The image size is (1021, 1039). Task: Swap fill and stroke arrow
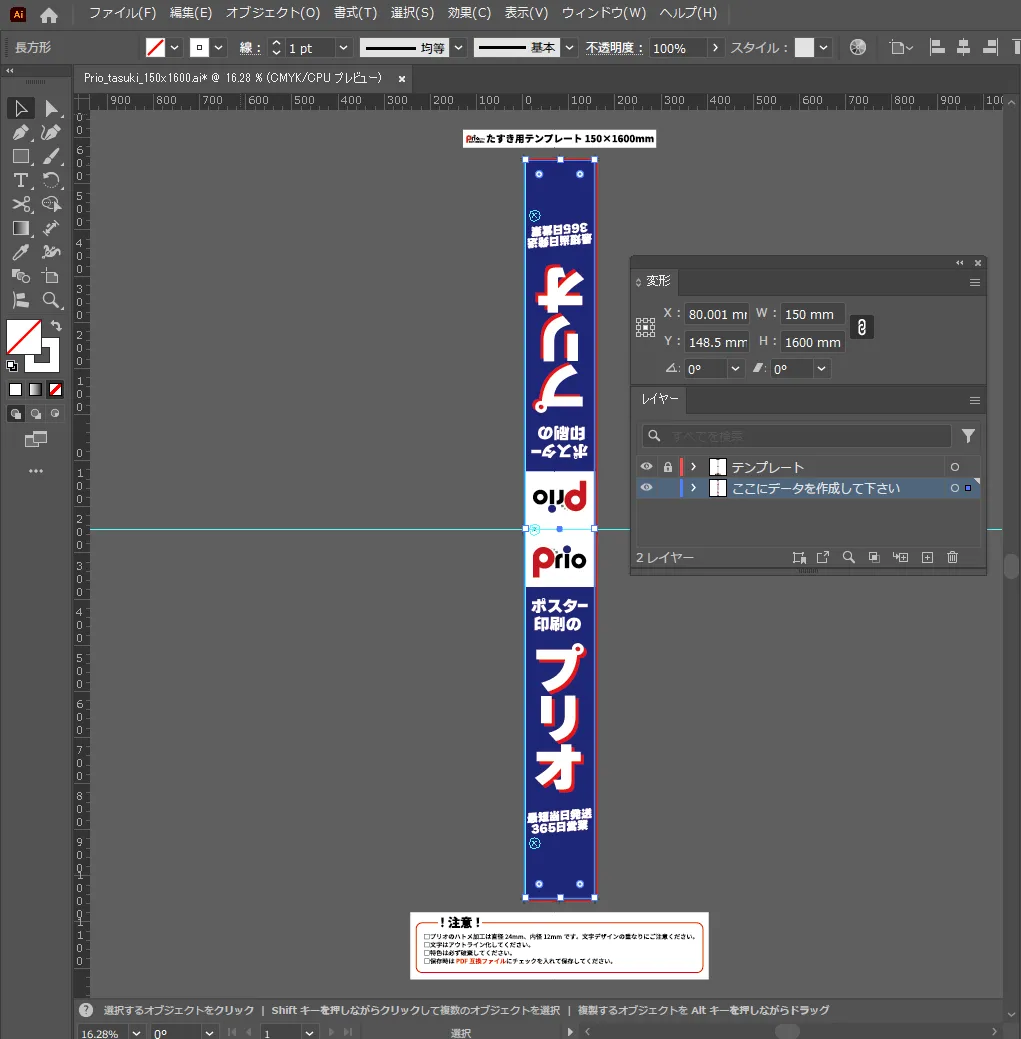56,325
